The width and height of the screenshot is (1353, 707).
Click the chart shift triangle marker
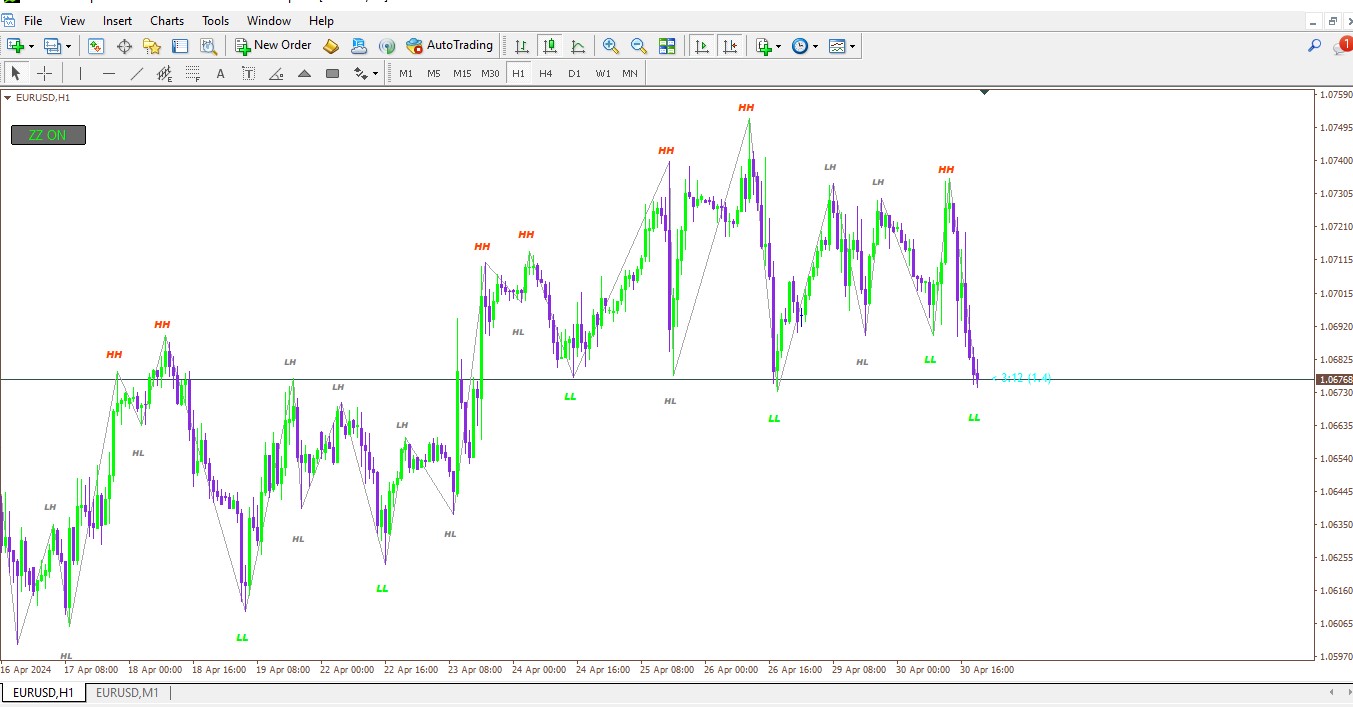click(x=985, y=92)
